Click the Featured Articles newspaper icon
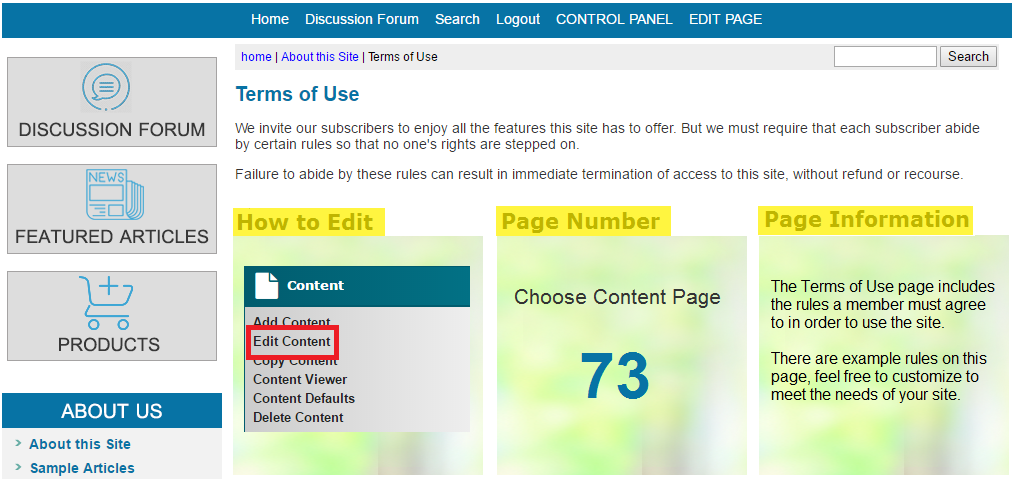 pyautogui.click(x=115, y=195)
